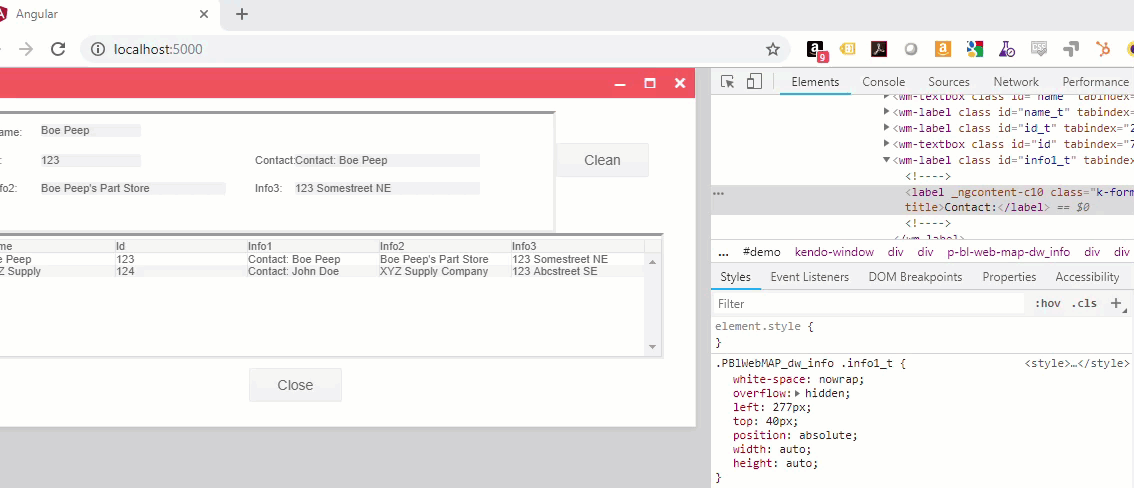Switch to the Console panel
The height and width of the screenshot is (488, 1134).
pyautogui.click(x=883, y=82)
